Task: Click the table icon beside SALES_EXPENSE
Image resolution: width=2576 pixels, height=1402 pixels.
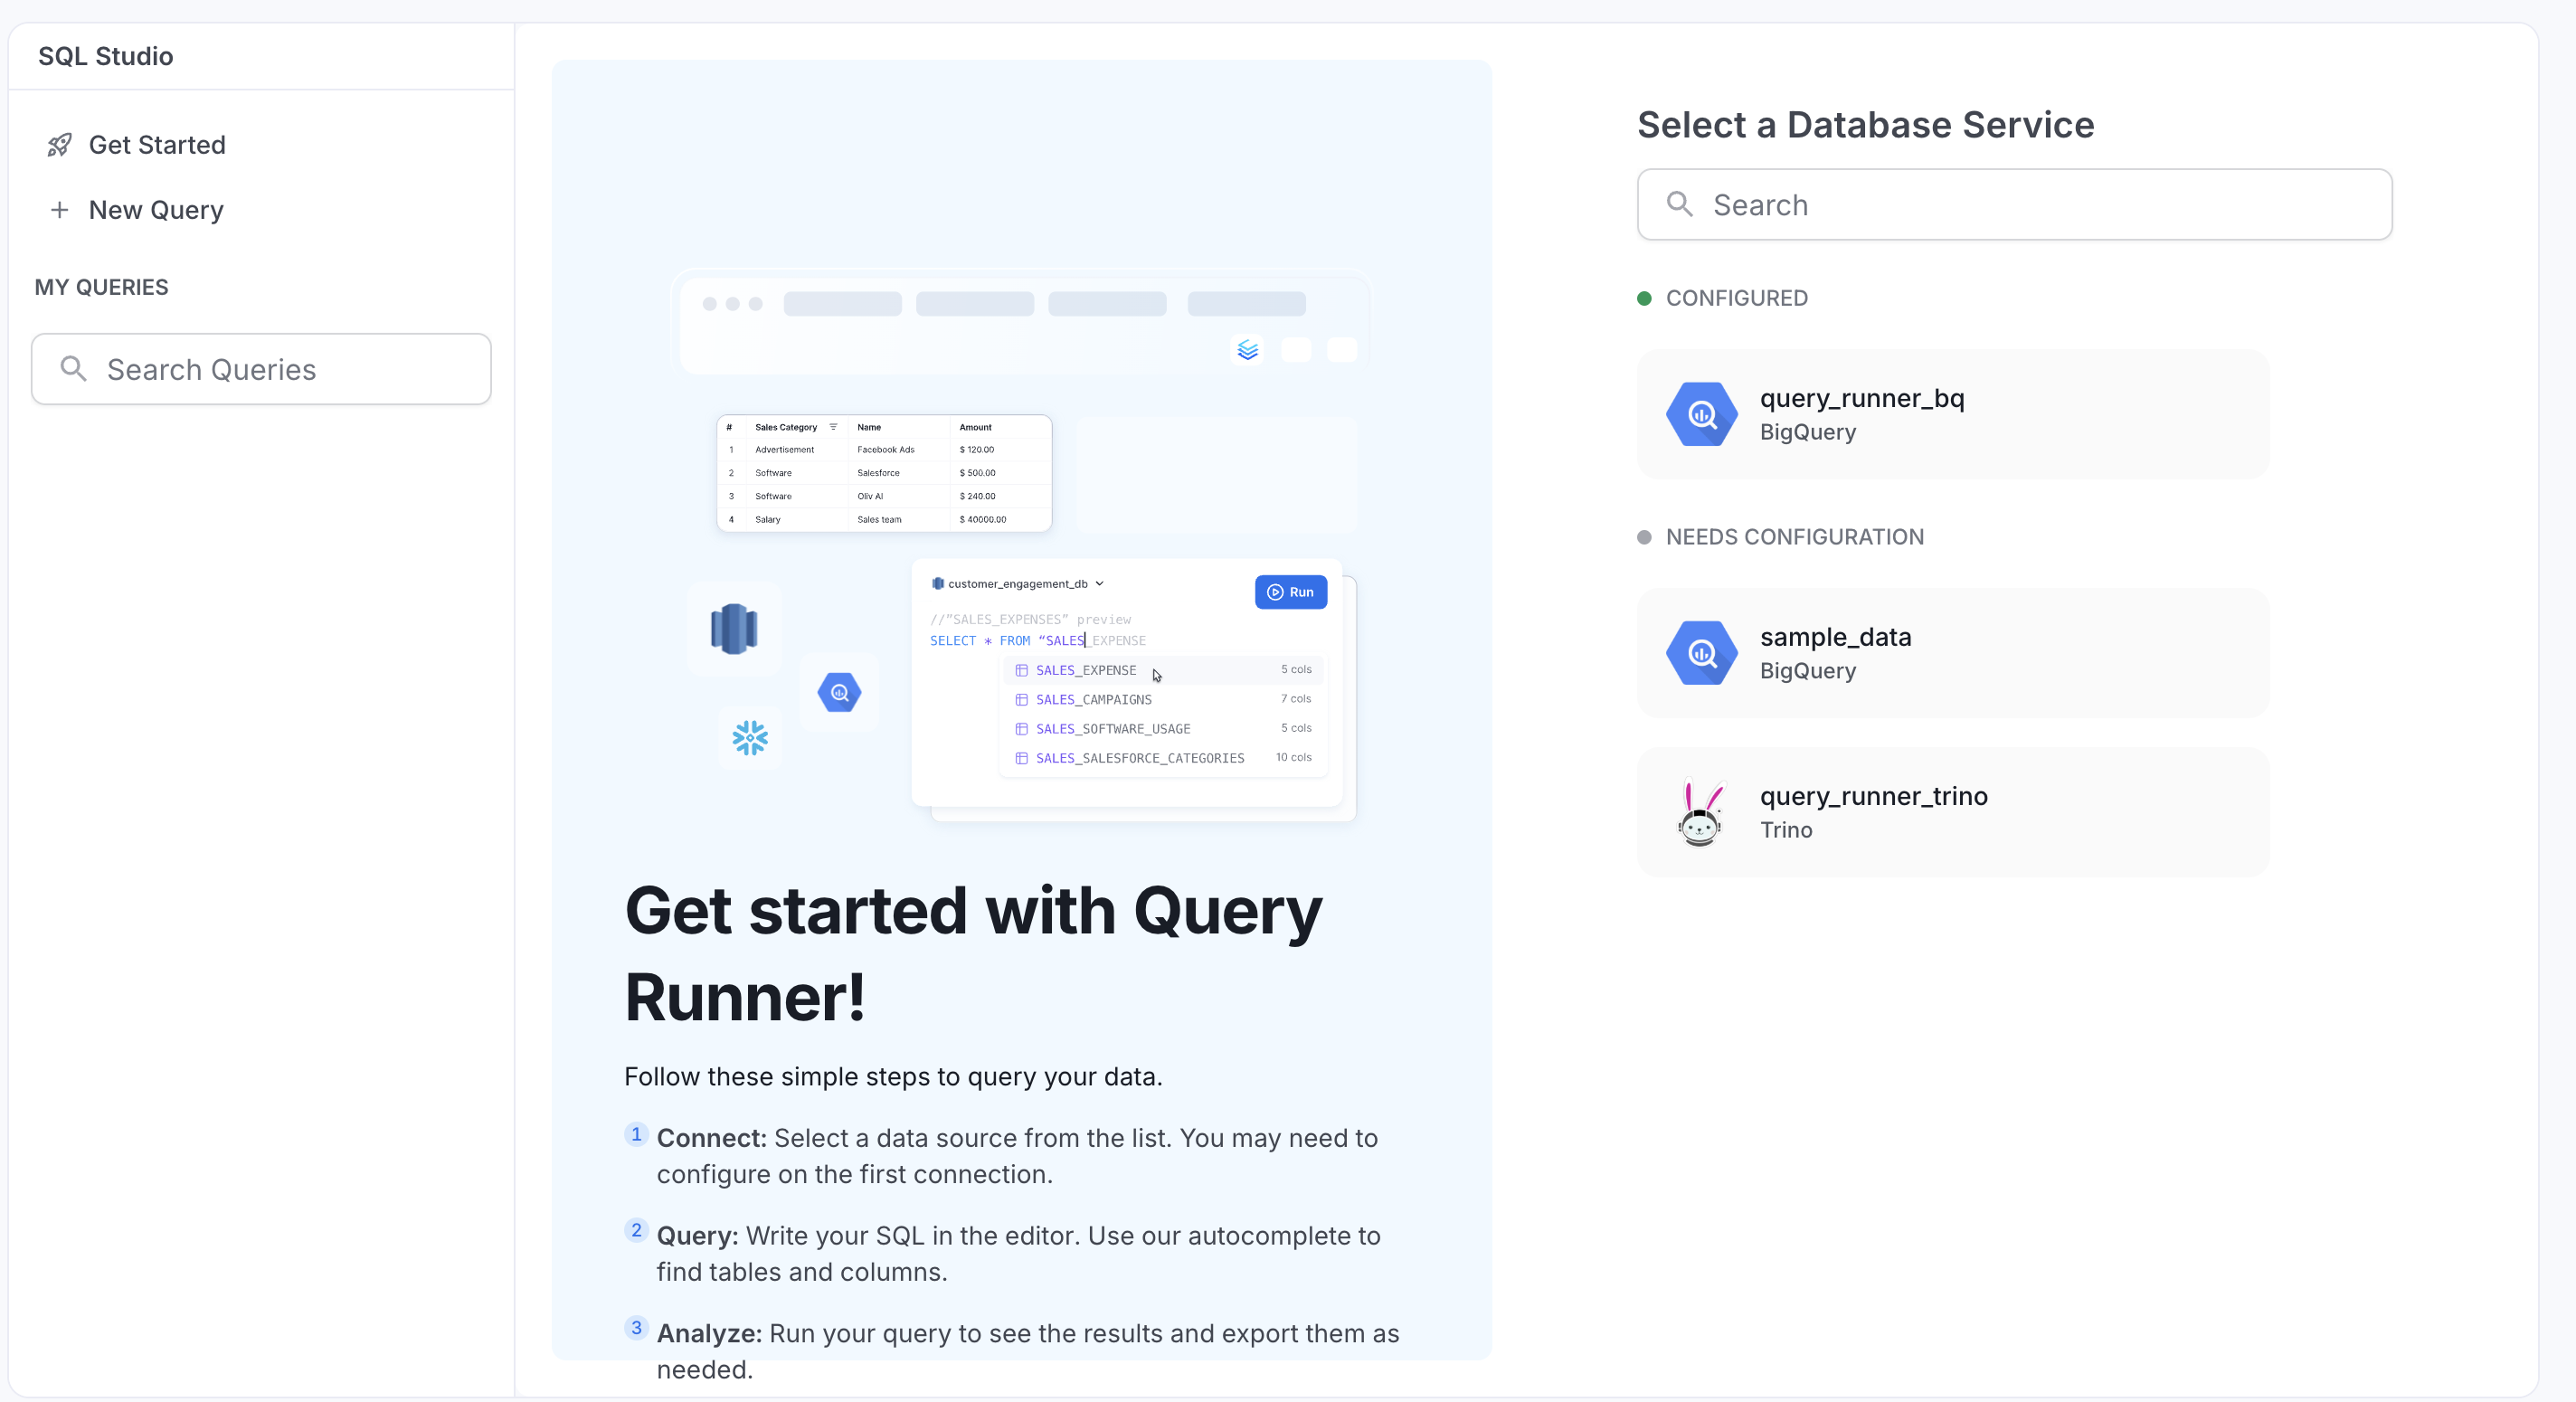Action: pyautogui.click(x=1020, y=671)
